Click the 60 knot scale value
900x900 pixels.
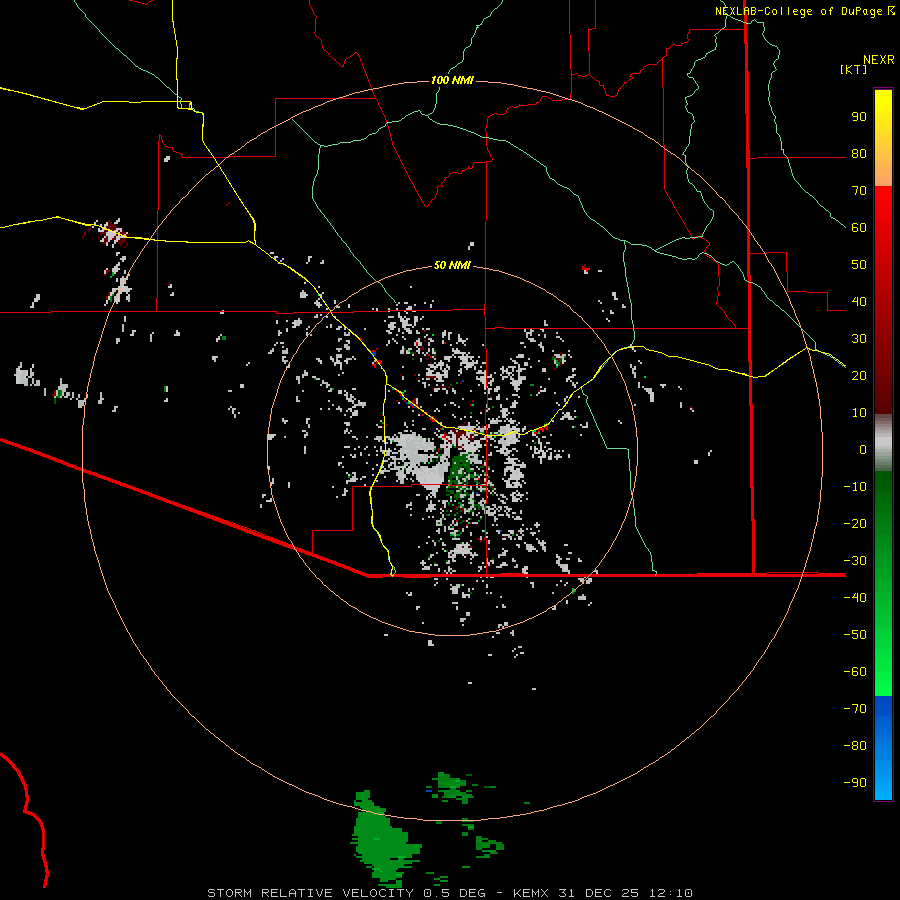pyautogui.click(x=859, y=227)
